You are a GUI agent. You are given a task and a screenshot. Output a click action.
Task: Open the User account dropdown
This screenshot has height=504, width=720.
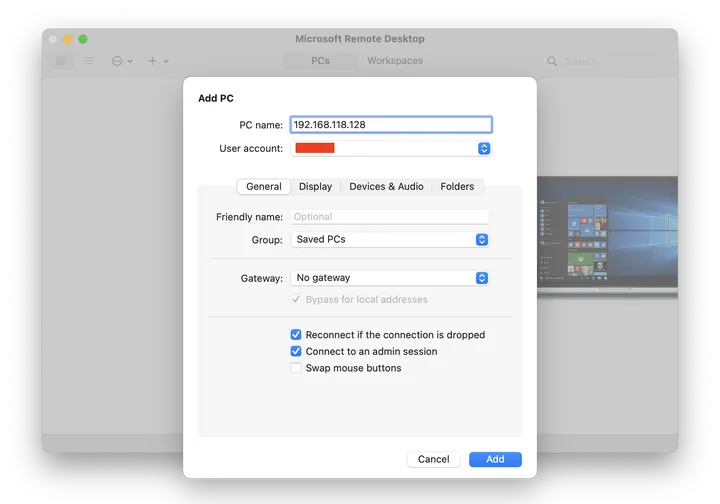tap(391, 148)
